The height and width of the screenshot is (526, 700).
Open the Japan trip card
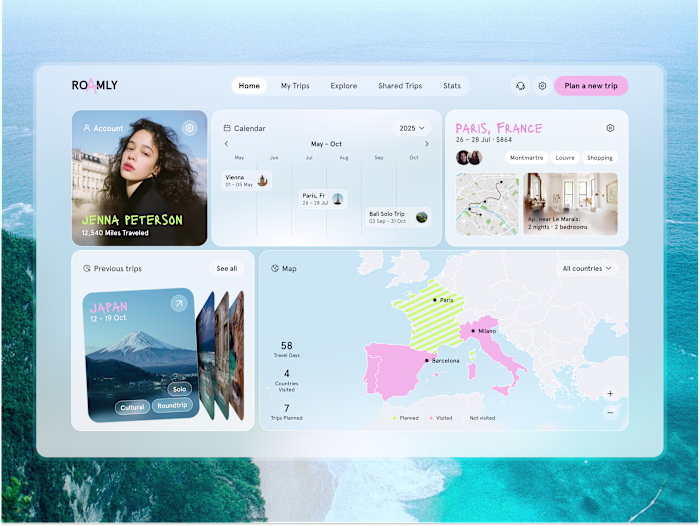pos(141,355)
